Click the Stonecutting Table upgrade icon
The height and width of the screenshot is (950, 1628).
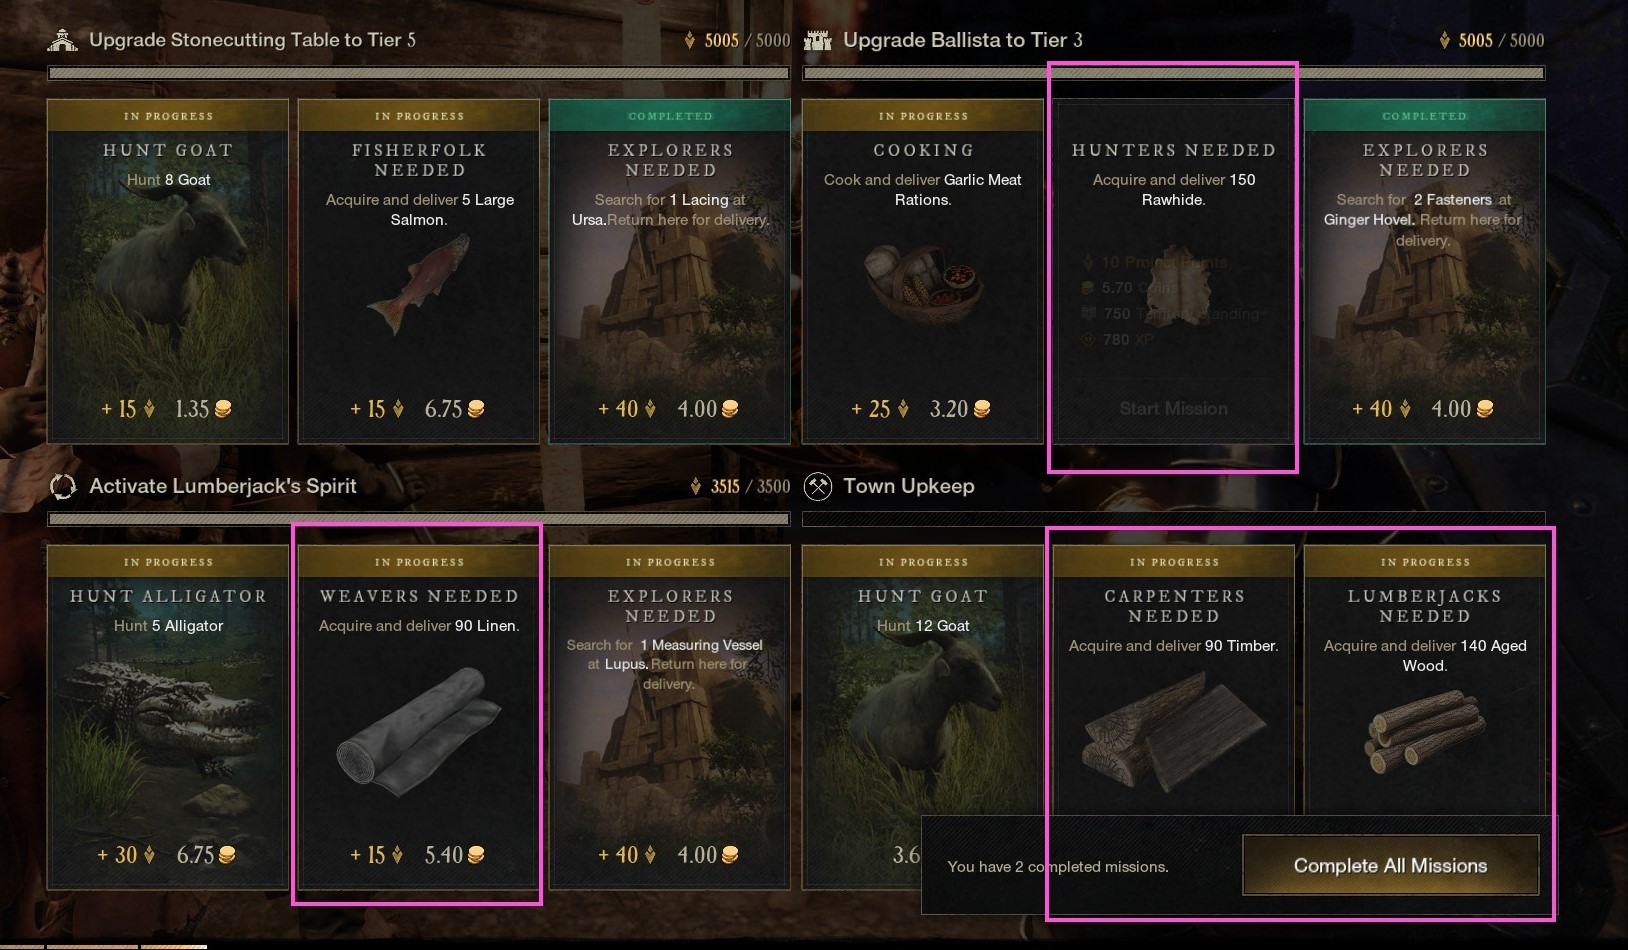(63, 40)
